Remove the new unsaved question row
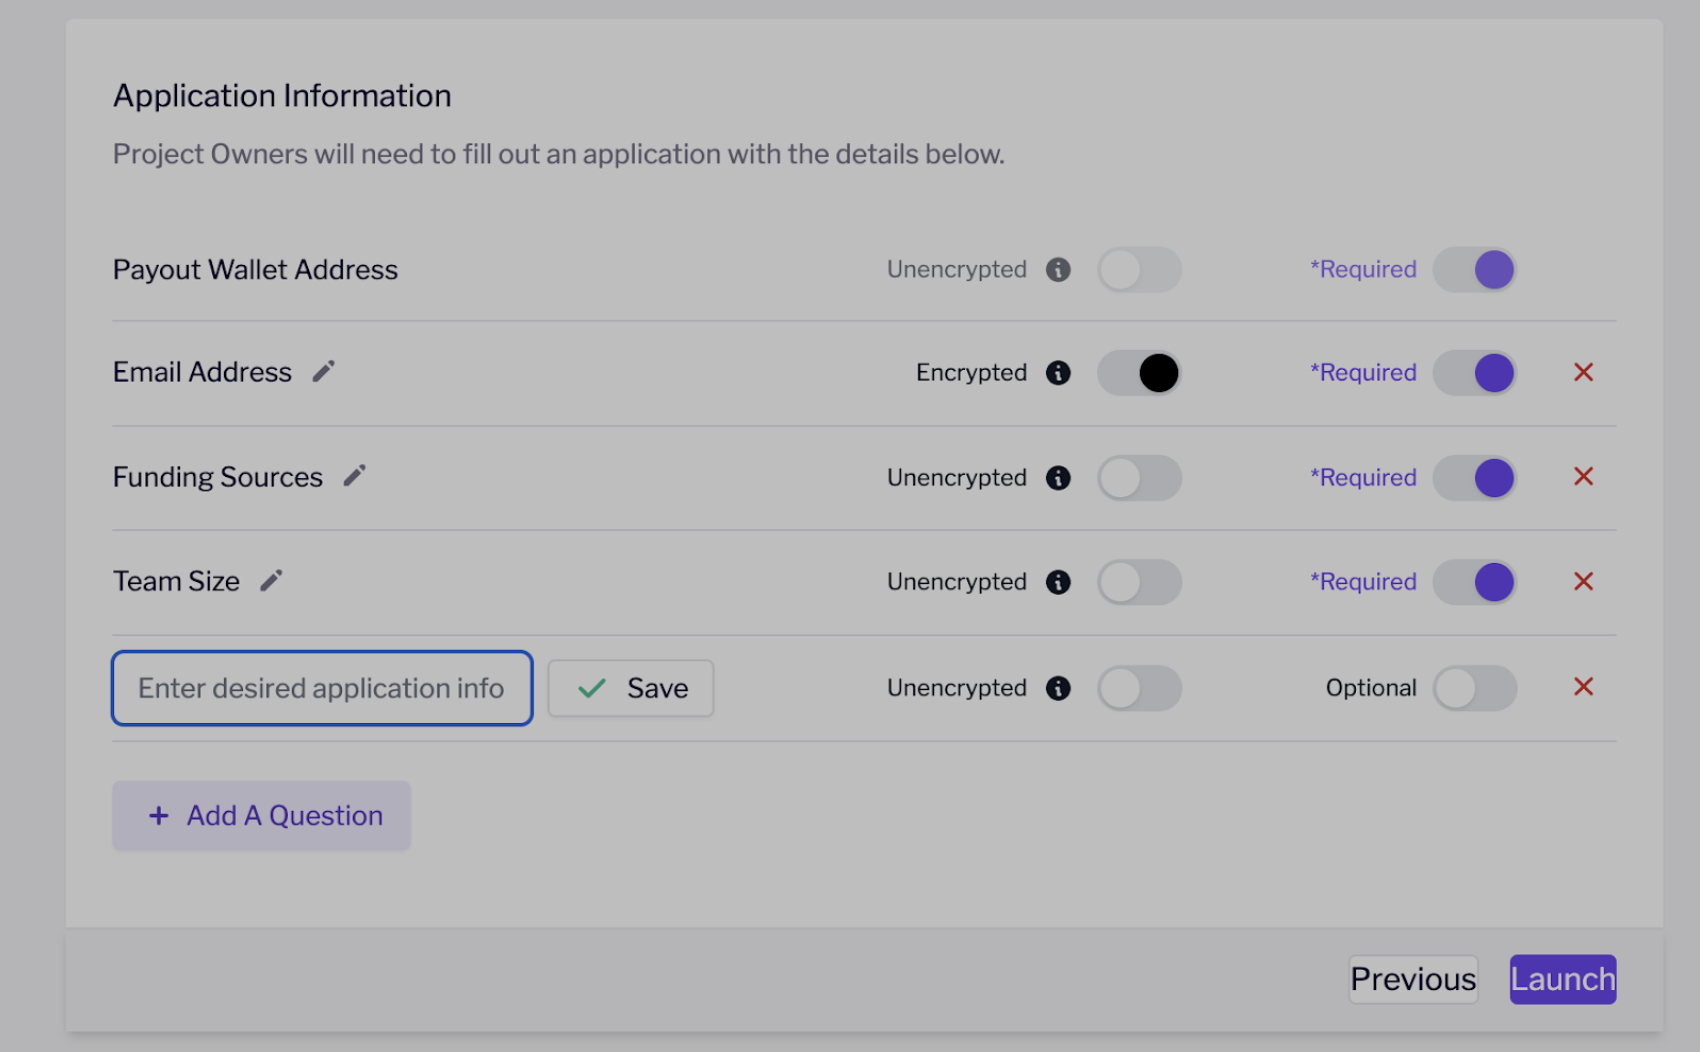 click(1583, 687)
